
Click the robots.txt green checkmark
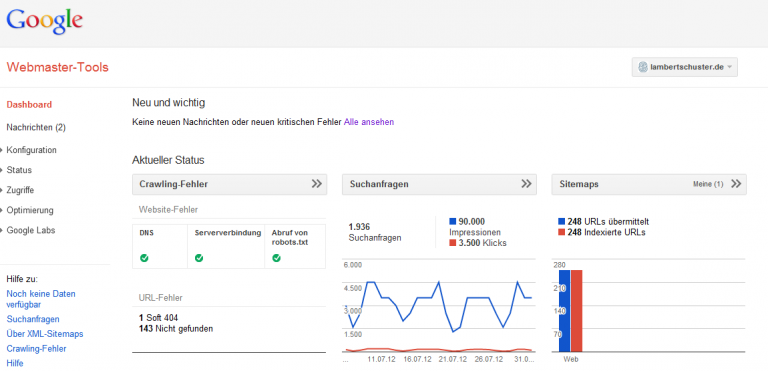click(276, 258)
